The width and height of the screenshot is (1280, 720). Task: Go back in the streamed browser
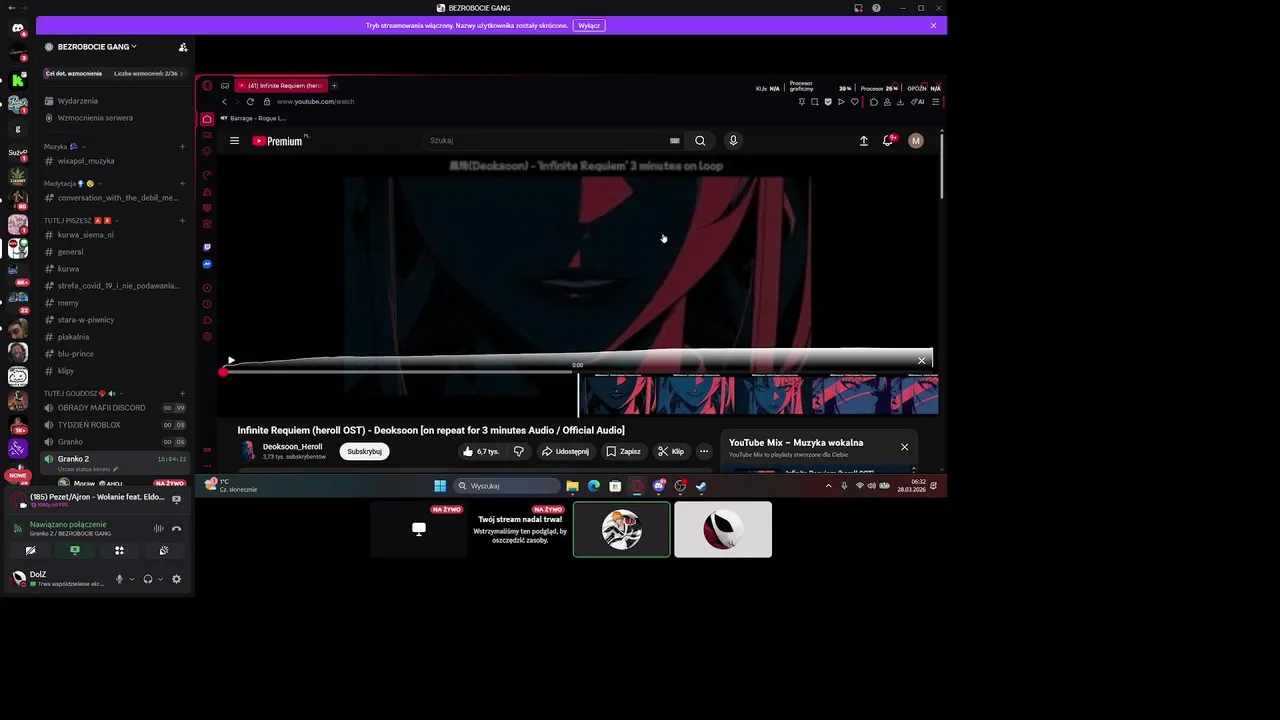click(x=224, y=101)
